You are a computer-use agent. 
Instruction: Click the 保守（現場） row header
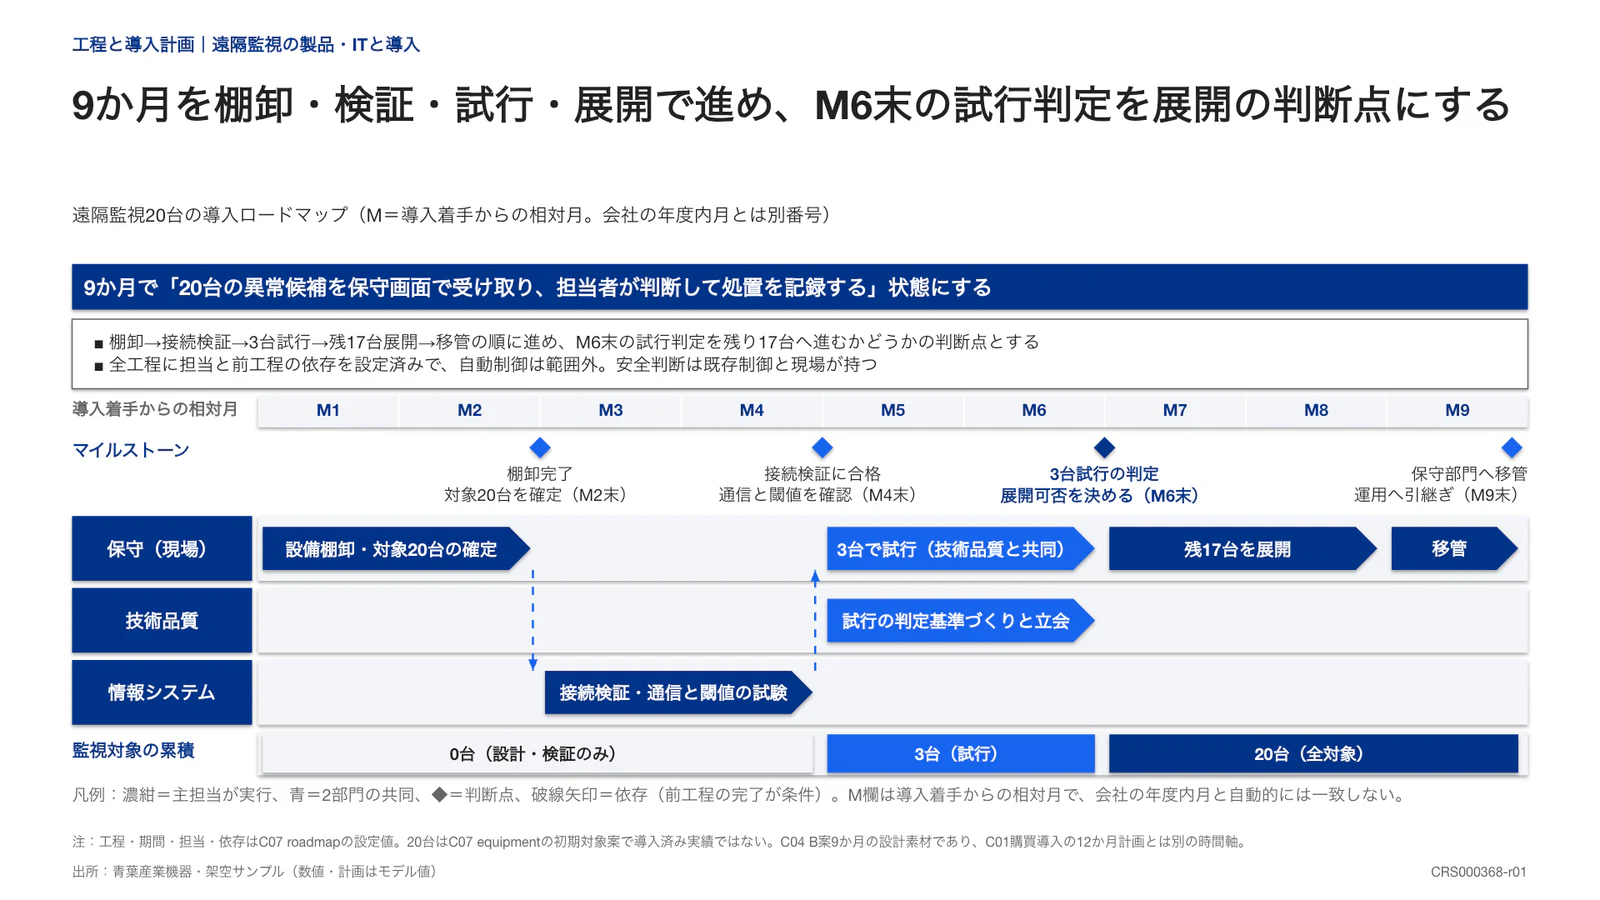pos(162,549)
